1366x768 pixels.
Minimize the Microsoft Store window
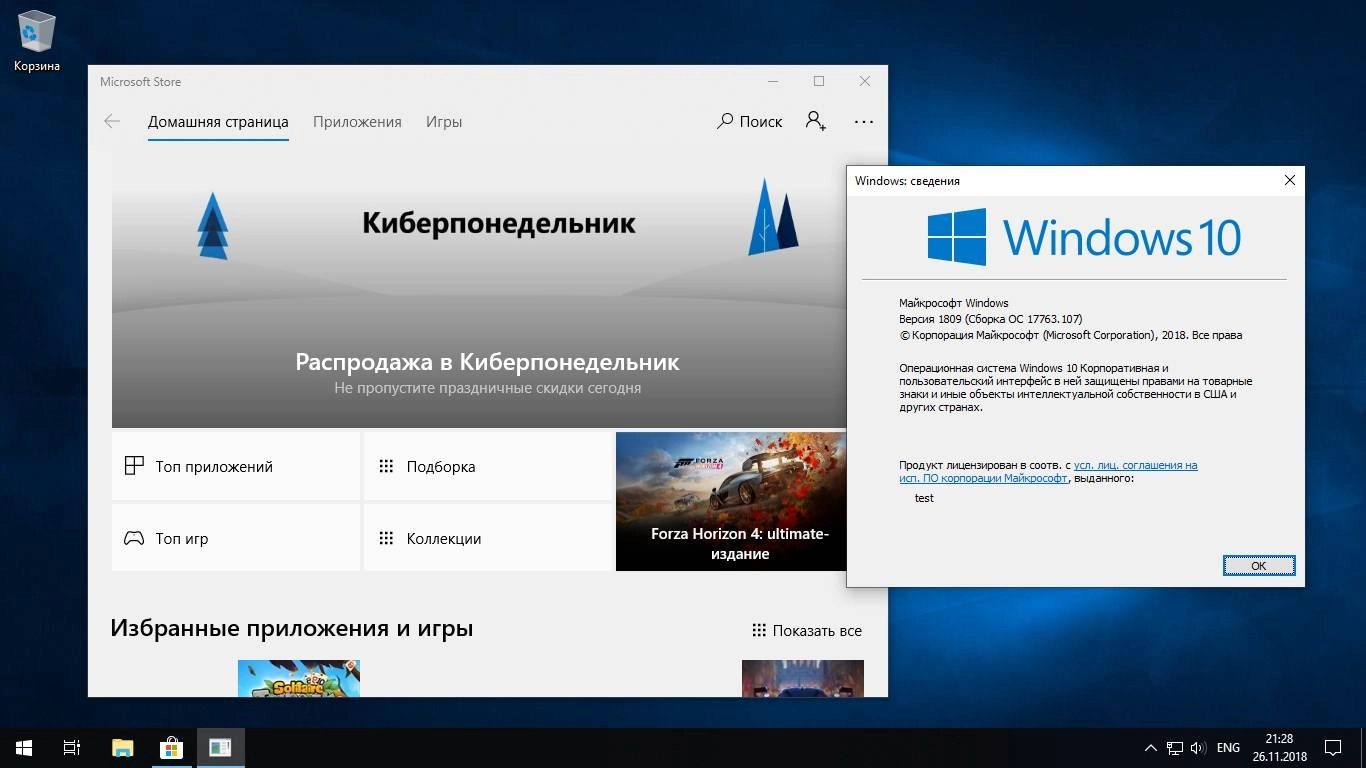(773, 81)
